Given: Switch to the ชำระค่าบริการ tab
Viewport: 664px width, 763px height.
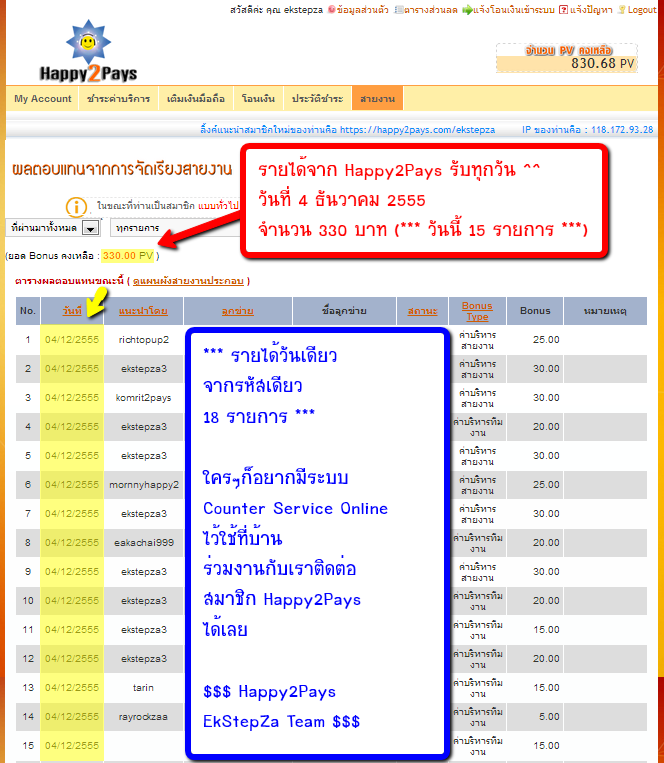Looking at the screenshot, I should click(x=119, y=99).
